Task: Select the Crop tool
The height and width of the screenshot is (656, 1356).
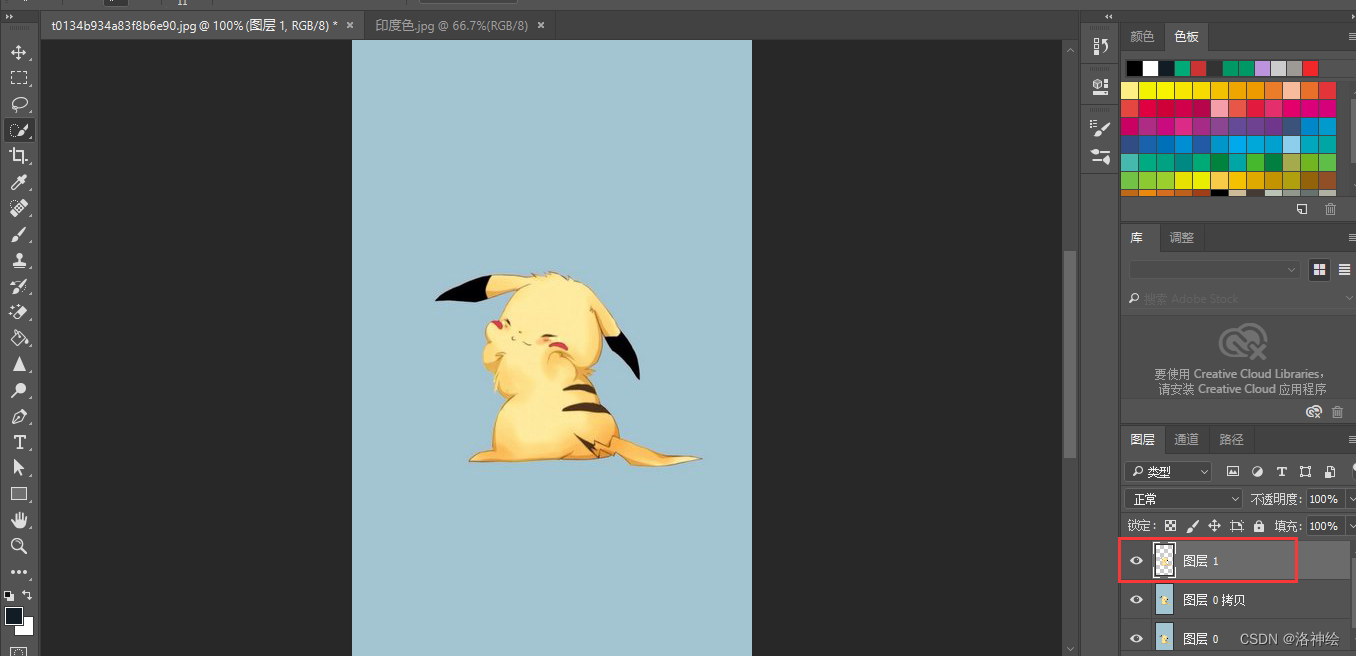Action: click(x=19, y=155)
